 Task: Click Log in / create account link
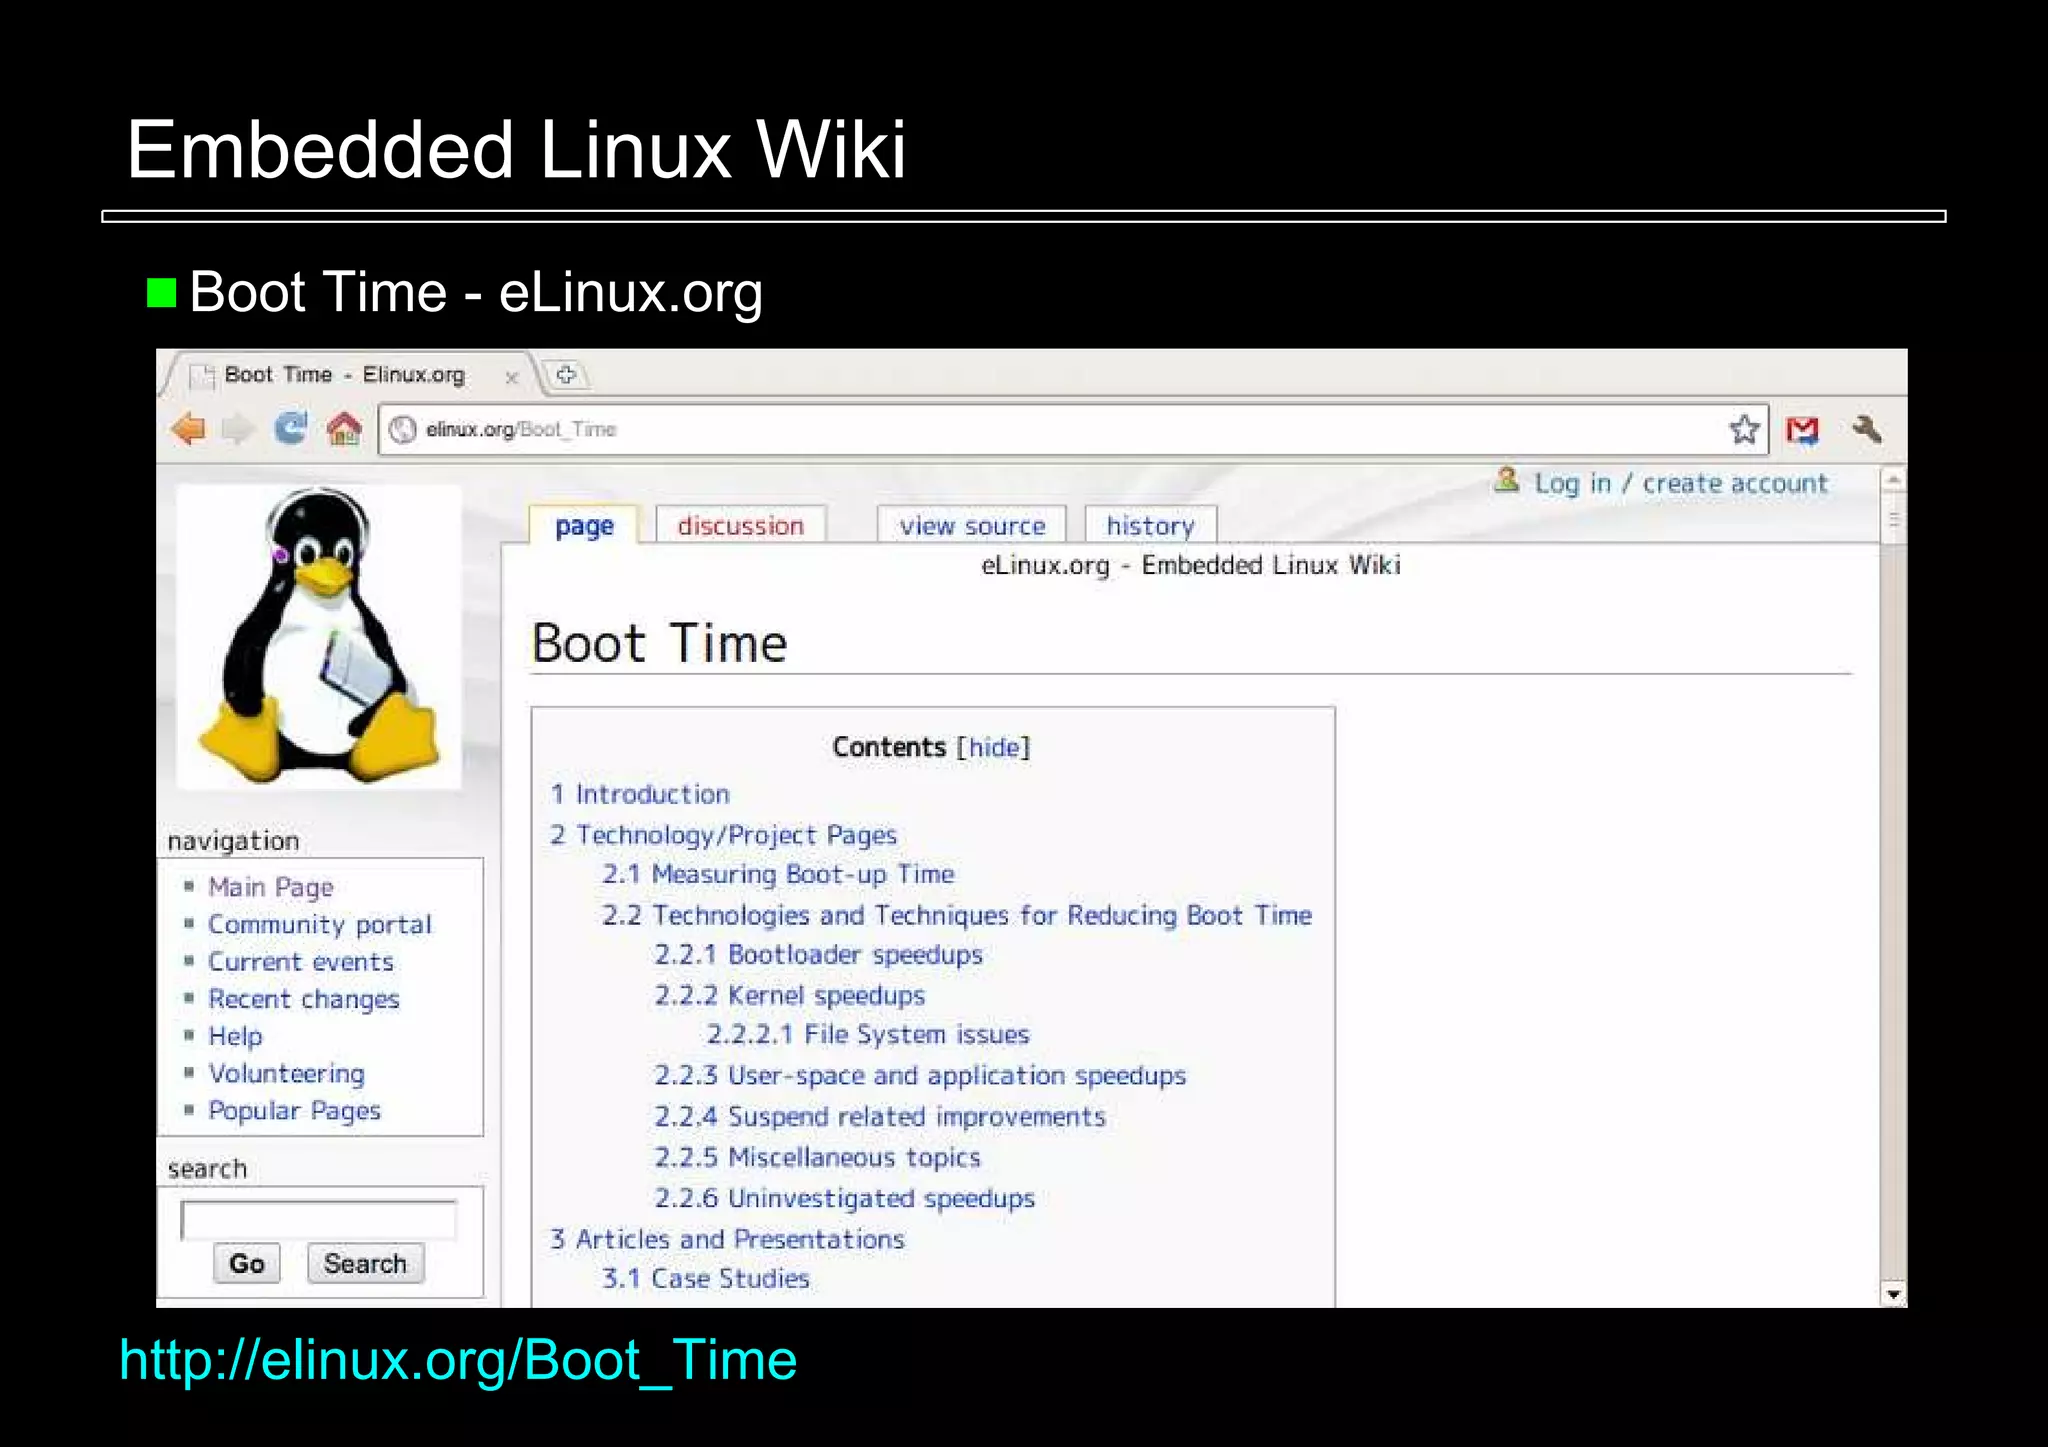point(1681,483)
